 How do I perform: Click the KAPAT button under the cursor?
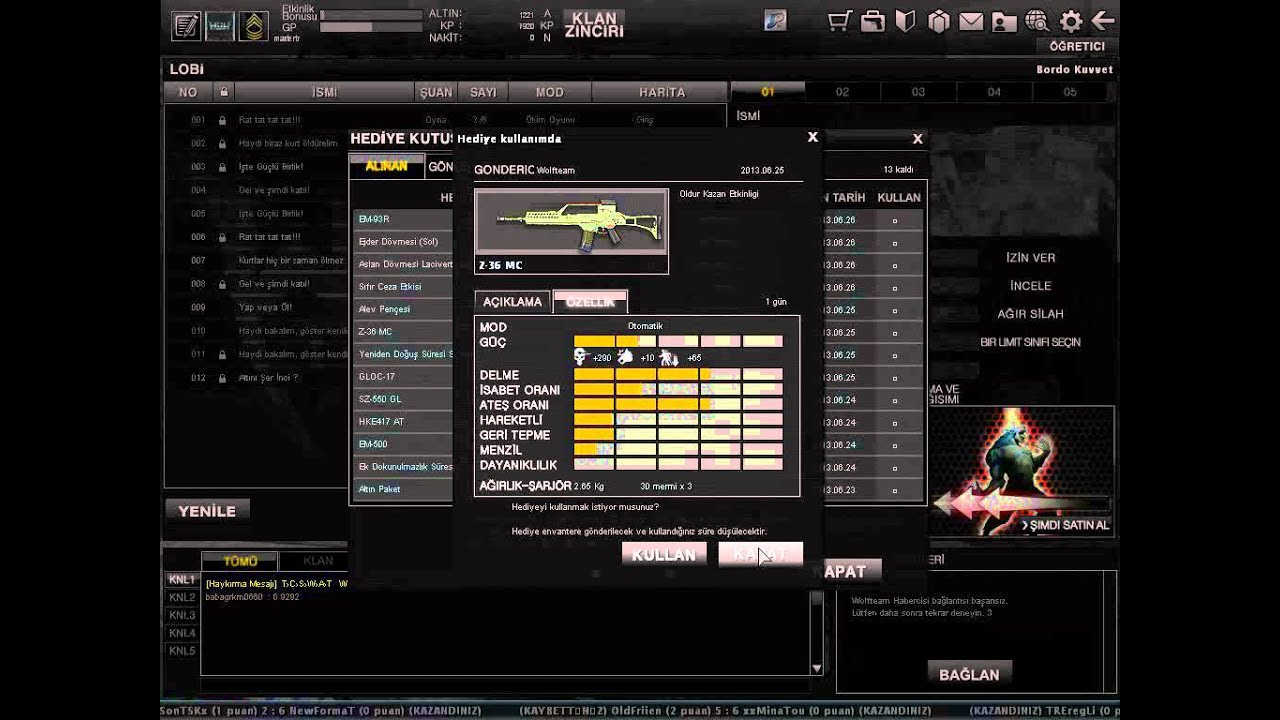(x=761, y=555)
